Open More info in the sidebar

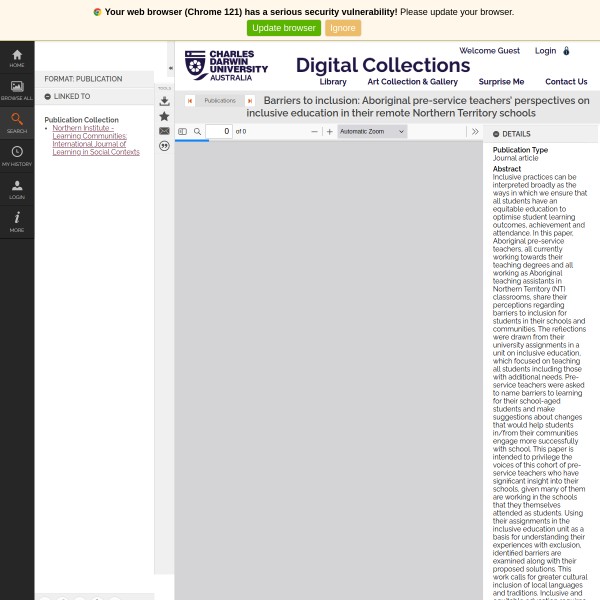click(x=17, y=221)
